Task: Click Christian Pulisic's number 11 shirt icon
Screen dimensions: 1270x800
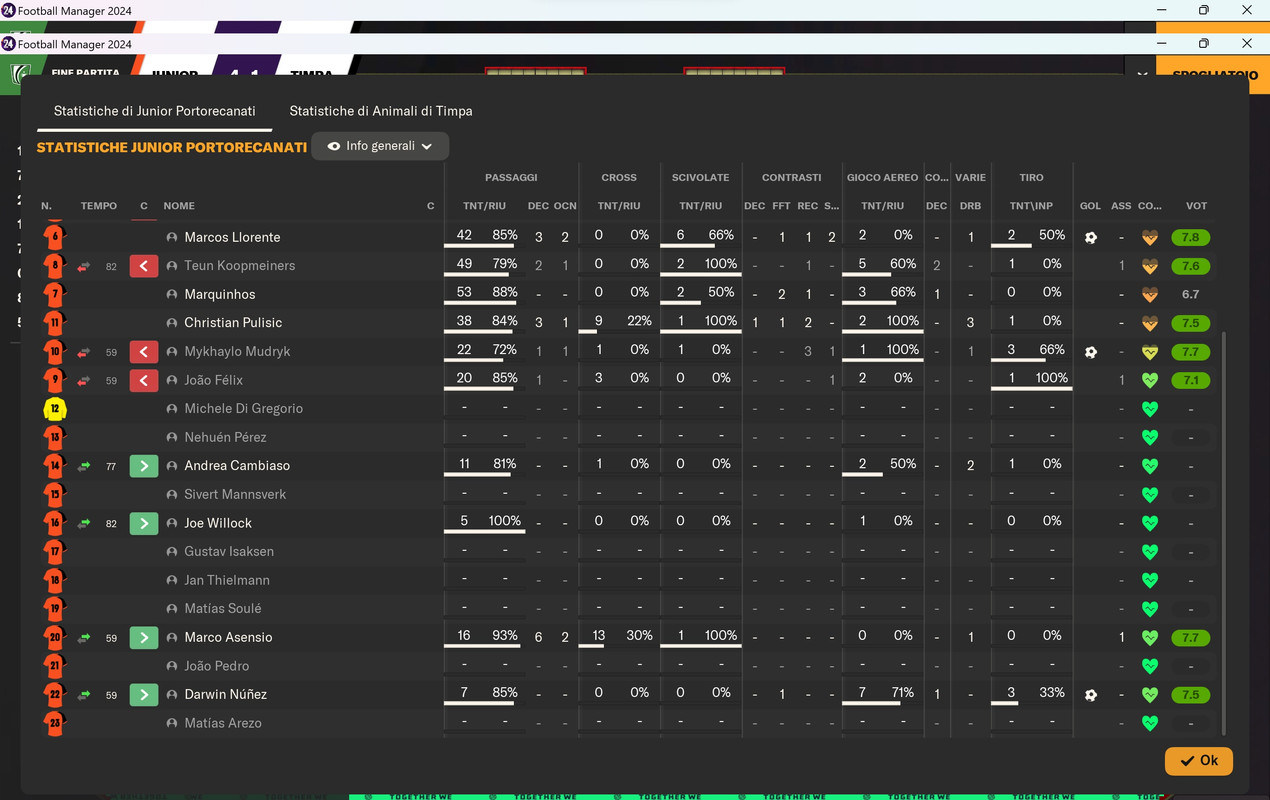Action: point(54,323)
